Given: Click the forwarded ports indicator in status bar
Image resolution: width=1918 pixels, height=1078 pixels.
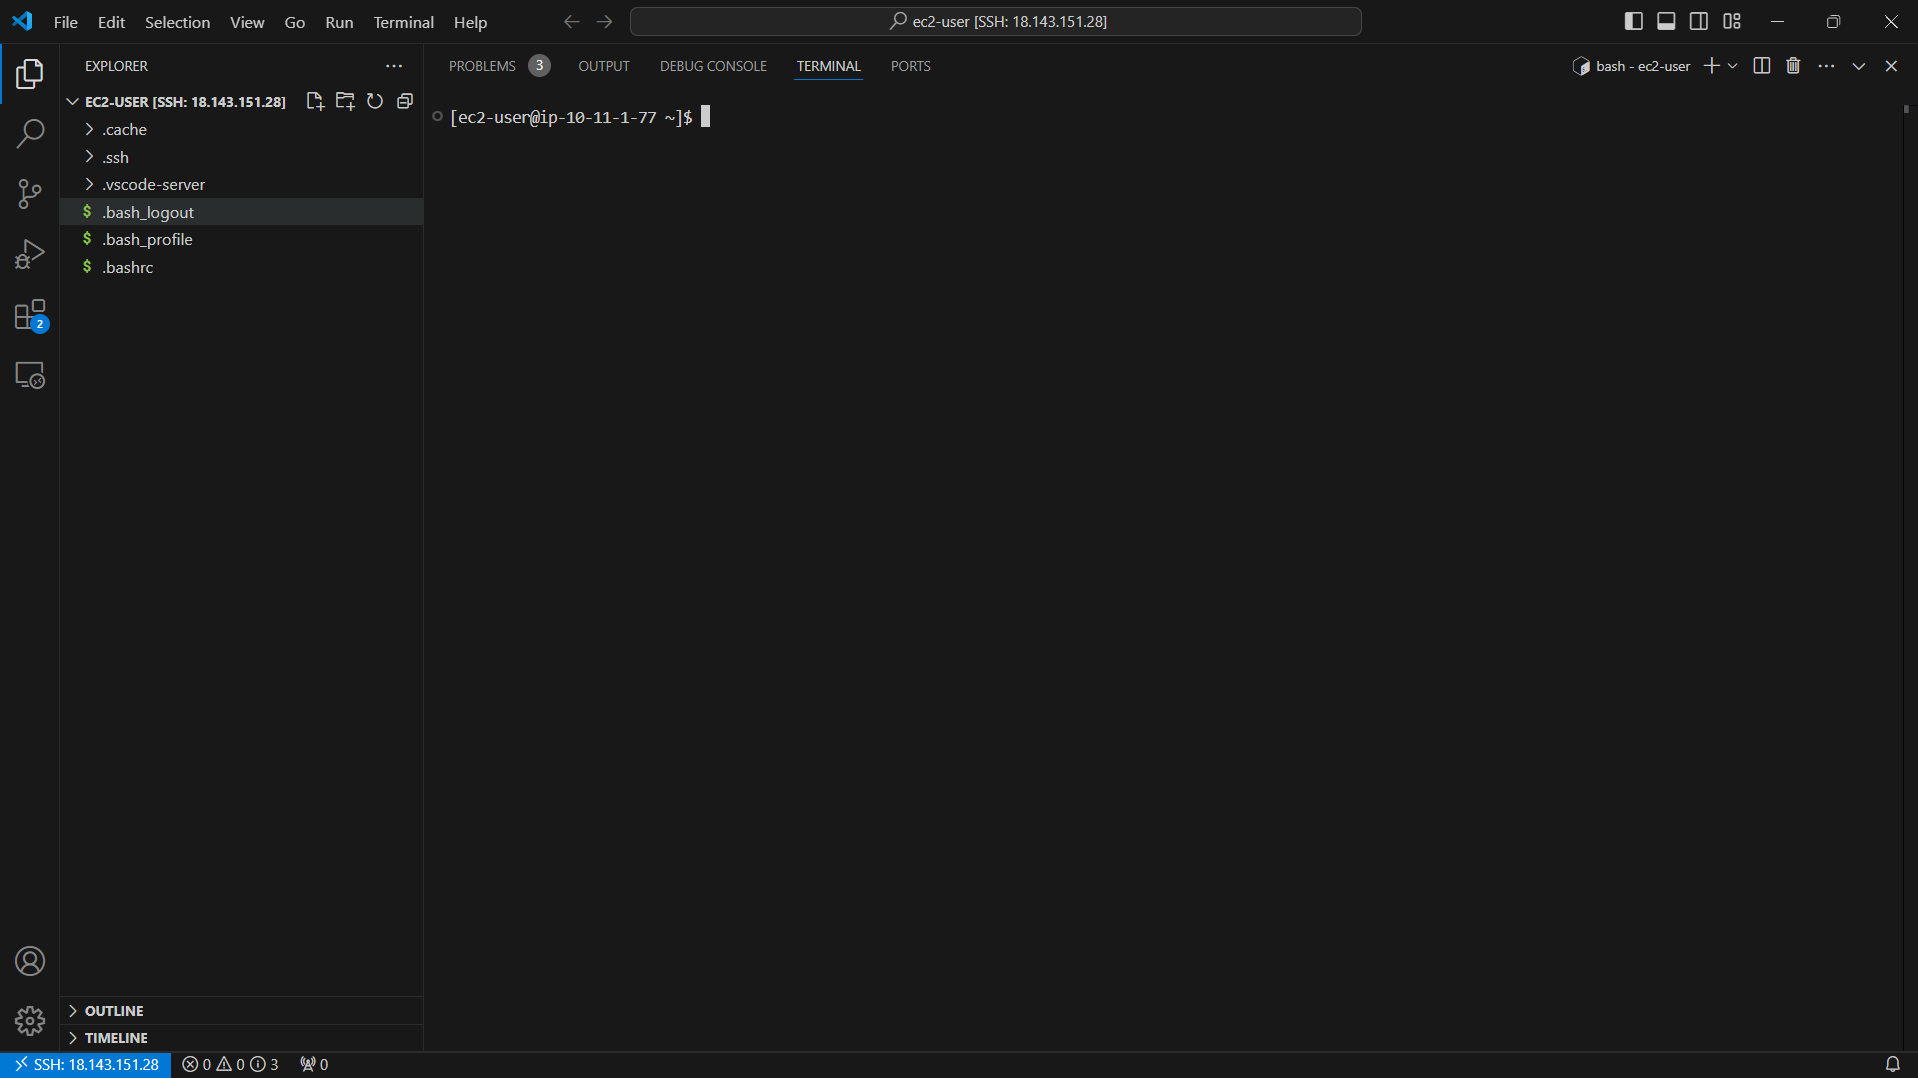Looking at the screenshot, I should pos(314,1065).
